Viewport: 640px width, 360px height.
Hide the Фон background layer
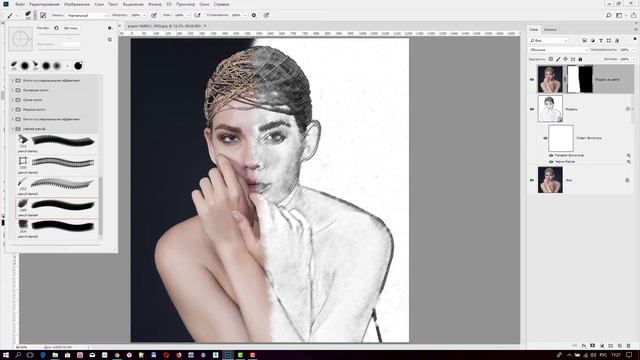532,180
